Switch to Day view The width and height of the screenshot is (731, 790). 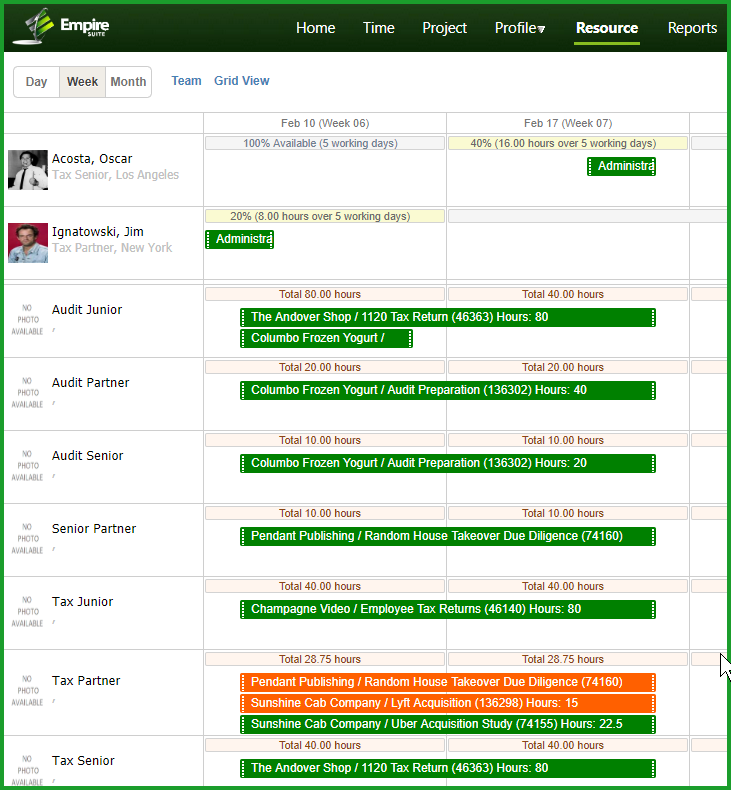point(36,82)
